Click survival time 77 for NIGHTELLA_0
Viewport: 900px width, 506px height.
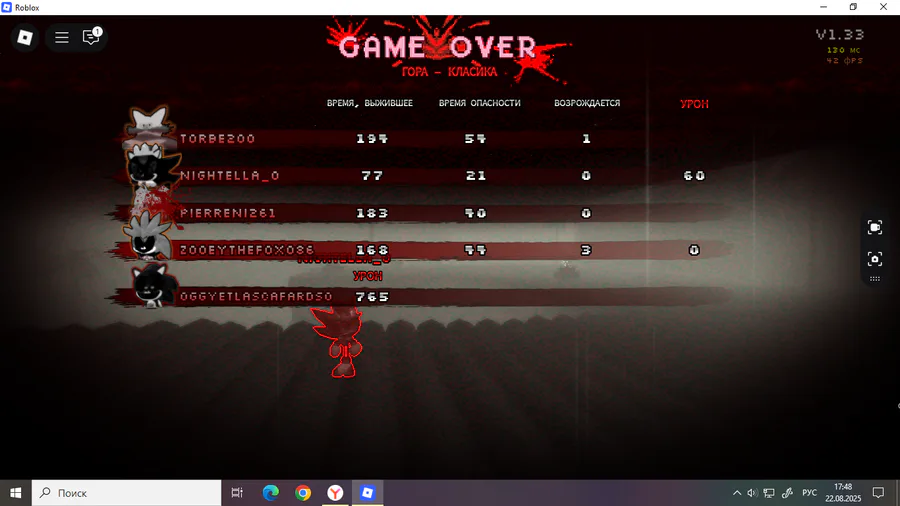point(372,176)
